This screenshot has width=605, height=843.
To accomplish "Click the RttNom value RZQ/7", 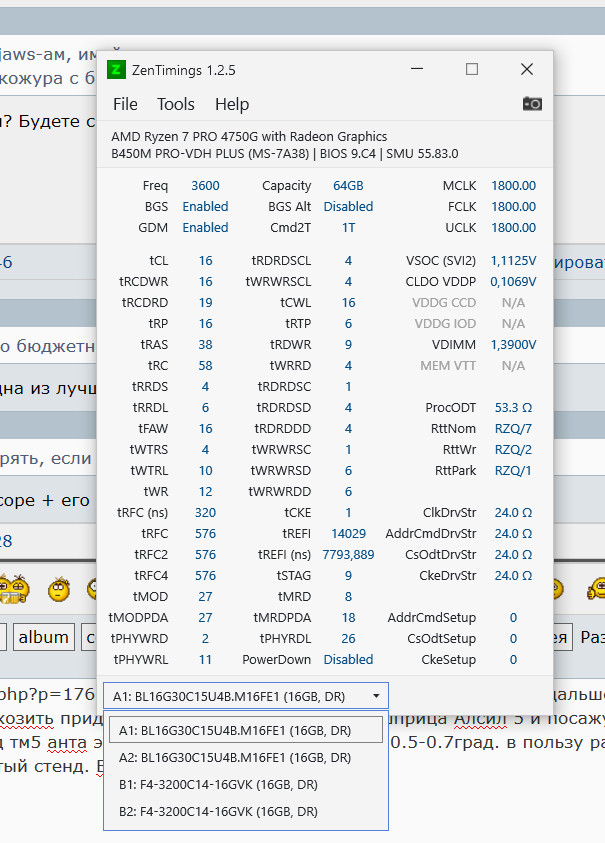I will point(514,428).
